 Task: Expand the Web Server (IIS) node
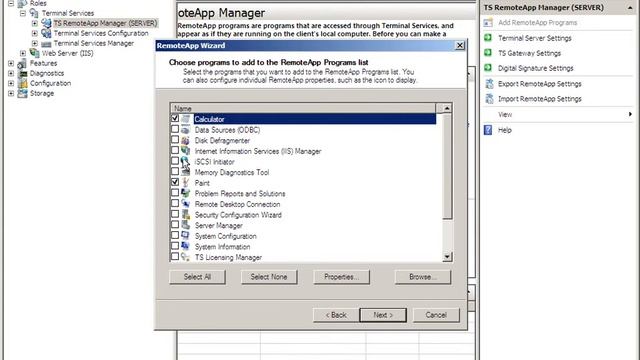(23, 53)
